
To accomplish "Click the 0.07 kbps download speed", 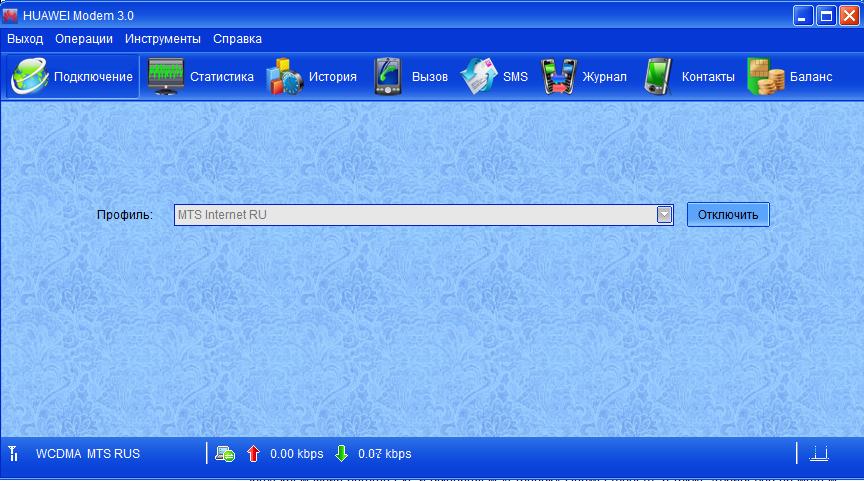I will pyautogui.click(x=385, y=454).
